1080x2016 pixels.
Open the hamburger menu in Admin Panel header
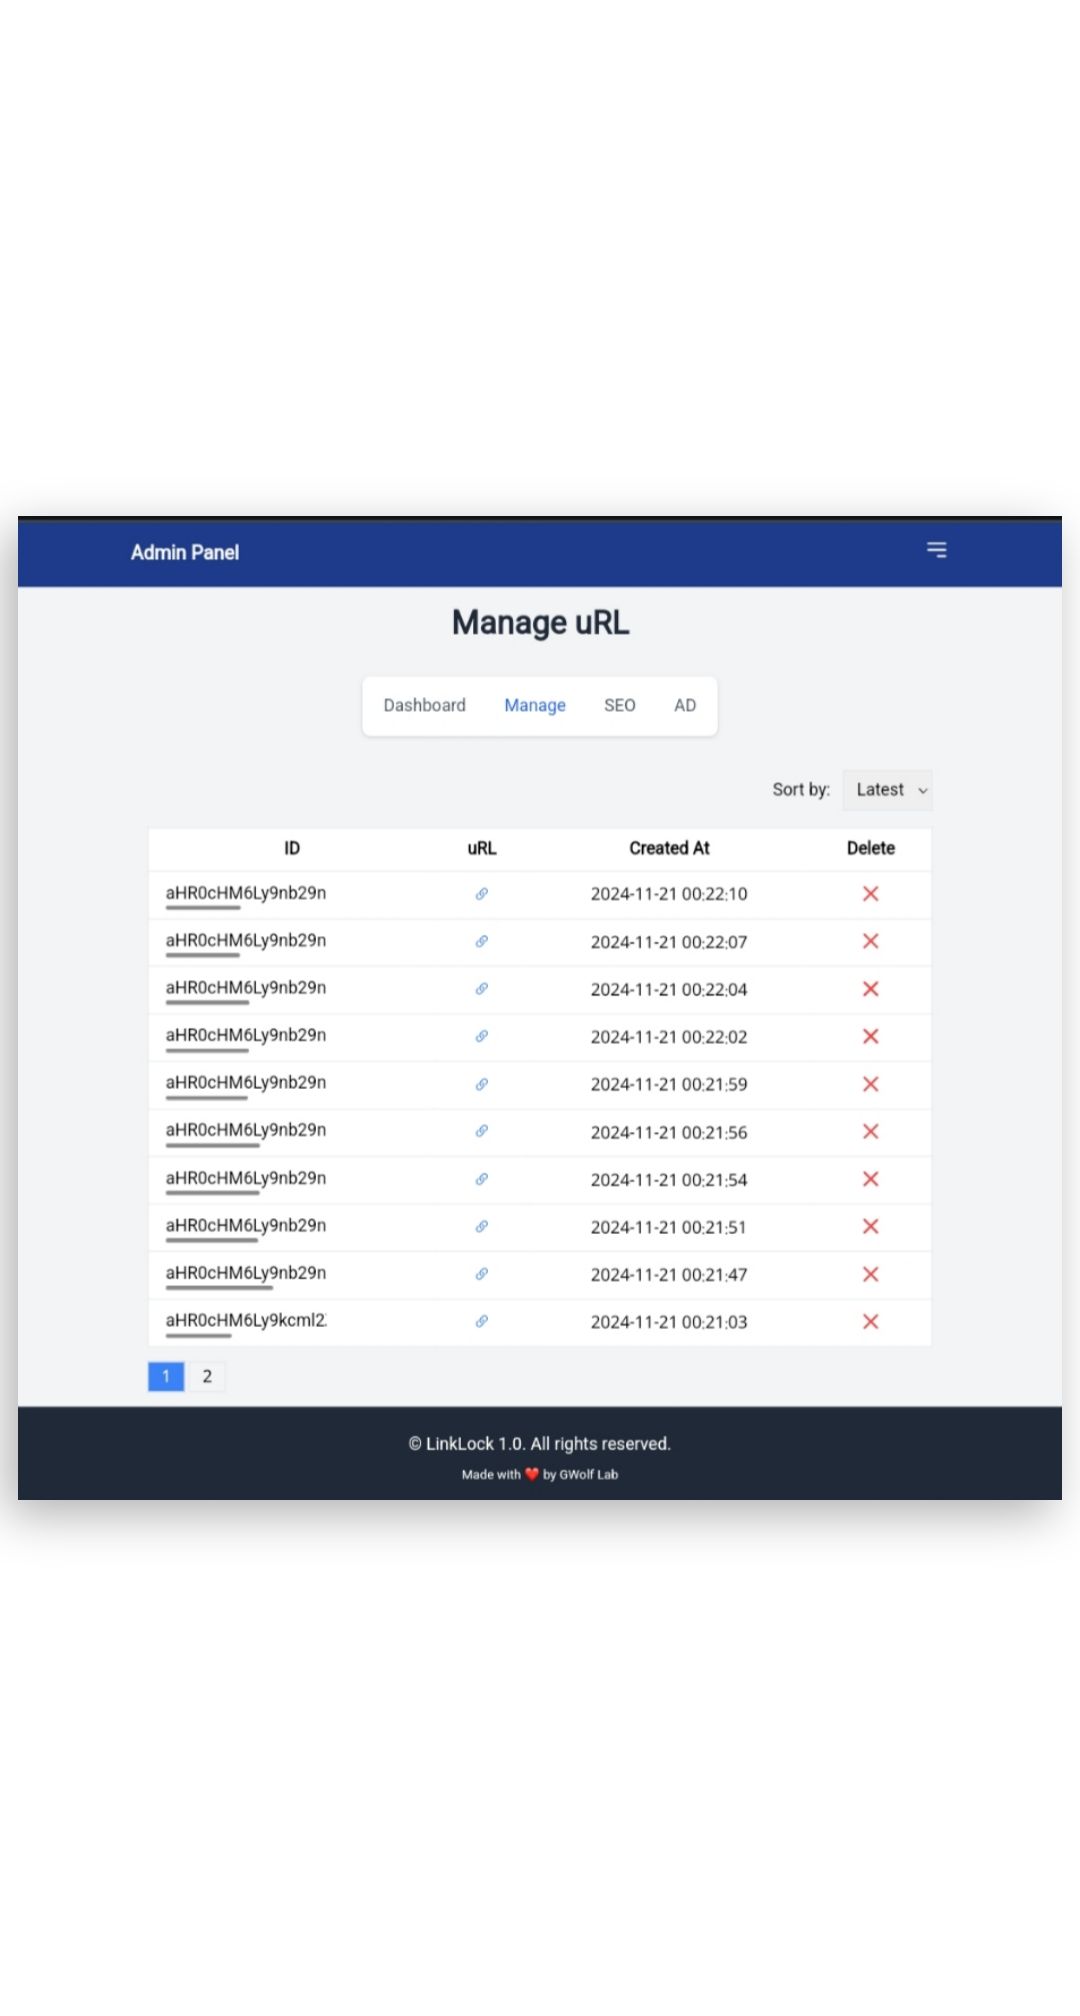[936, 550]
